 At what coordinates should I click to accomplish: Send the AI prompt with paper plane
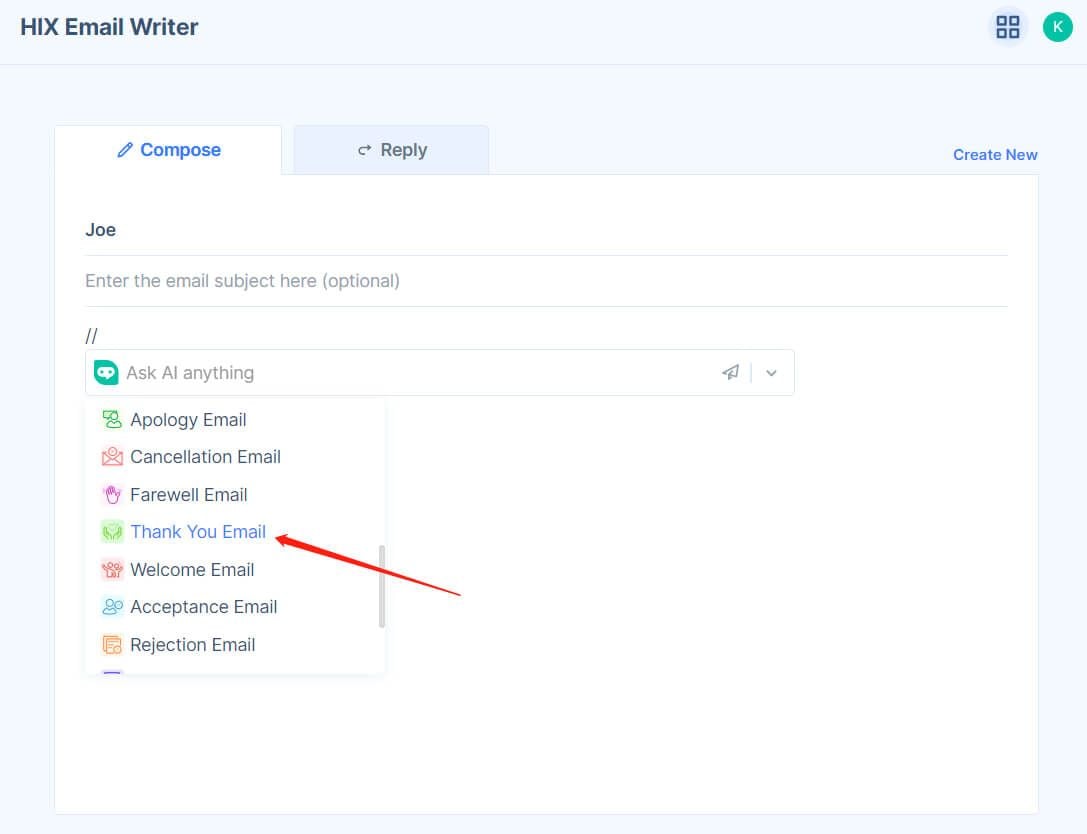[x=730, y=373]
